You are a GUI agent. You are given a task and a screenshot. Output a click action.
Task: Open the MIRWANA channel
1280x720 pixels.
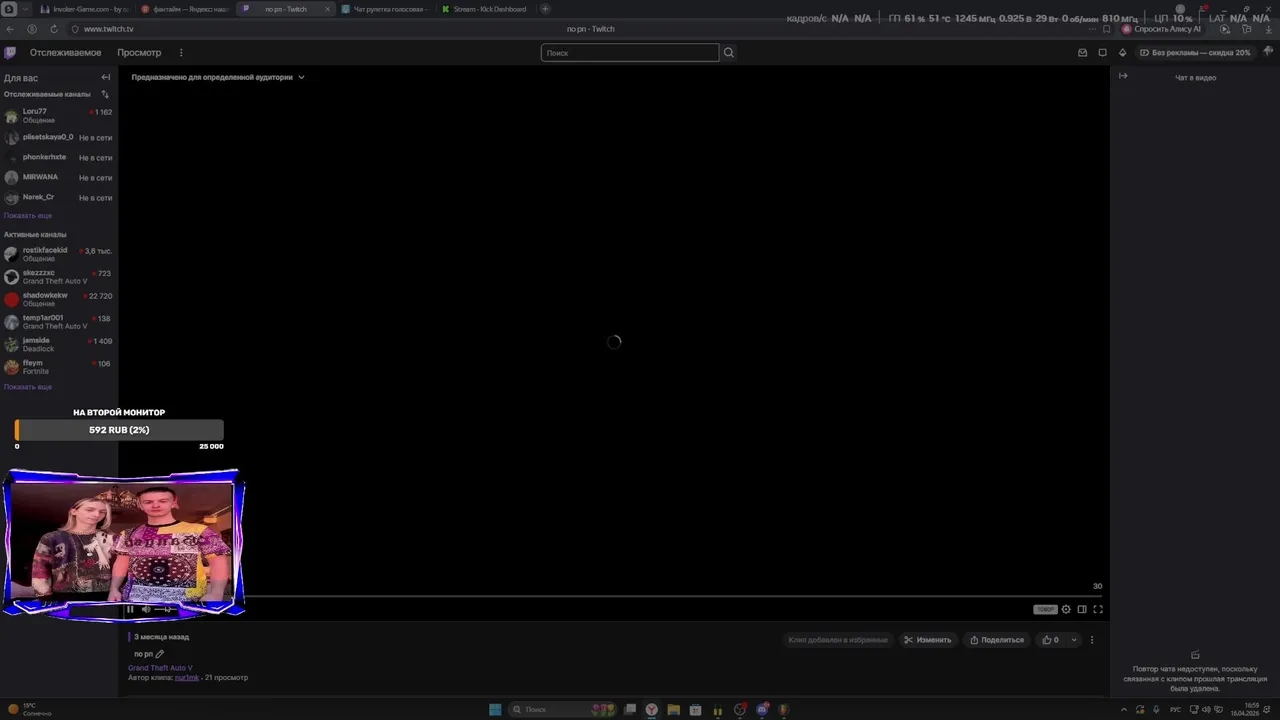59,178
